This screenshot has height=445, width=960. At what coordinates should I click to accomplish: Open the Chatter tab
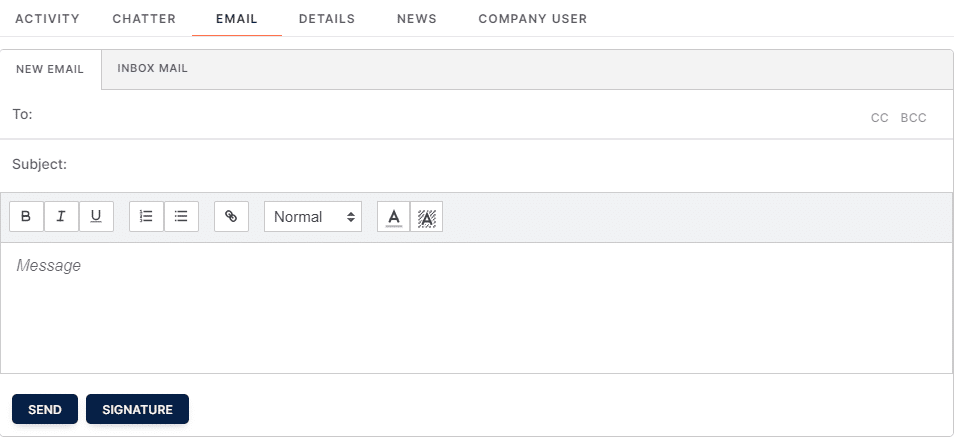(144, 19)
